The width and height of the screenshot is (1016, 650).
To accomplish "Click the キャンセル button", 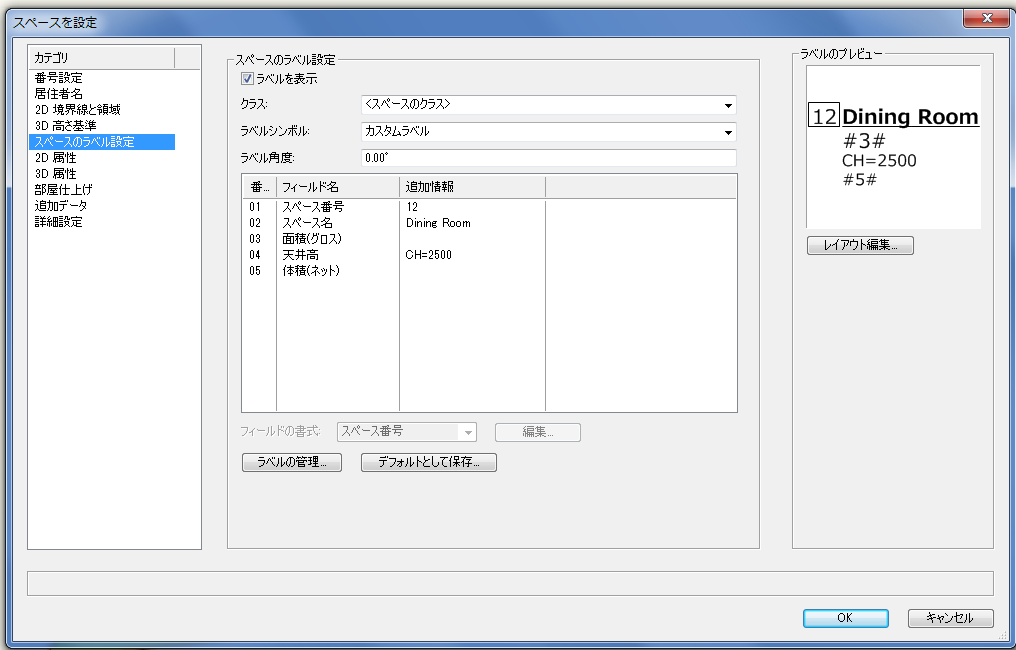I will coord(950,618).
